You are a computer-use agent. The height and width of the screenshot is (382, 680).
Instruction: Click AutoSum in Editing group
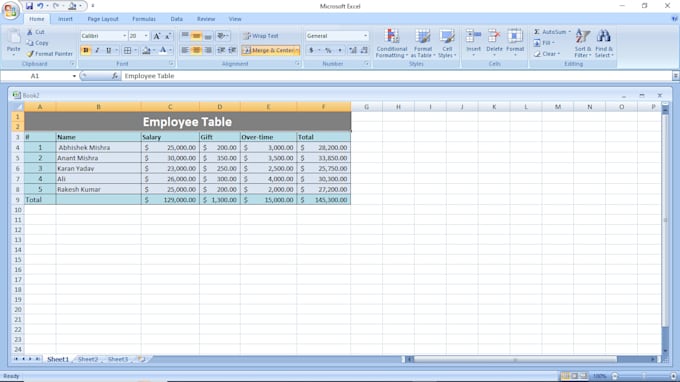(552, 32)
